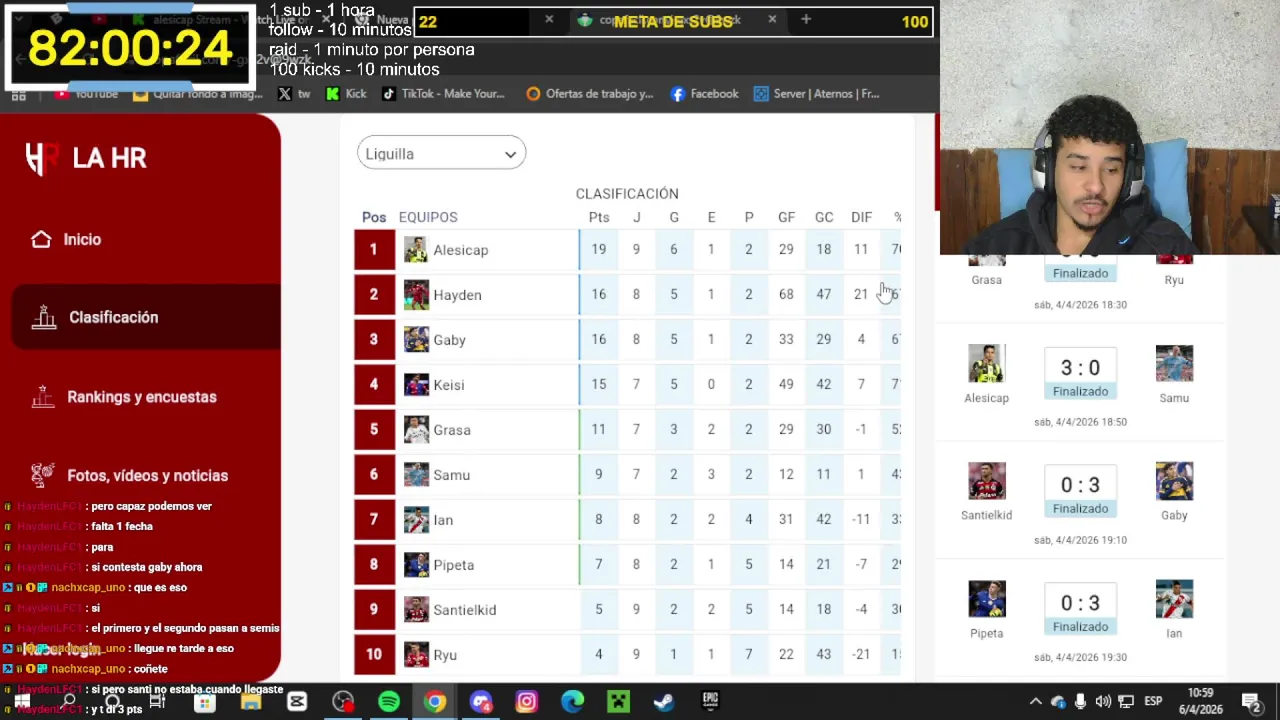1280x720 pixels.
Task: Click the Inicio house icon
Action: [41, 239]
